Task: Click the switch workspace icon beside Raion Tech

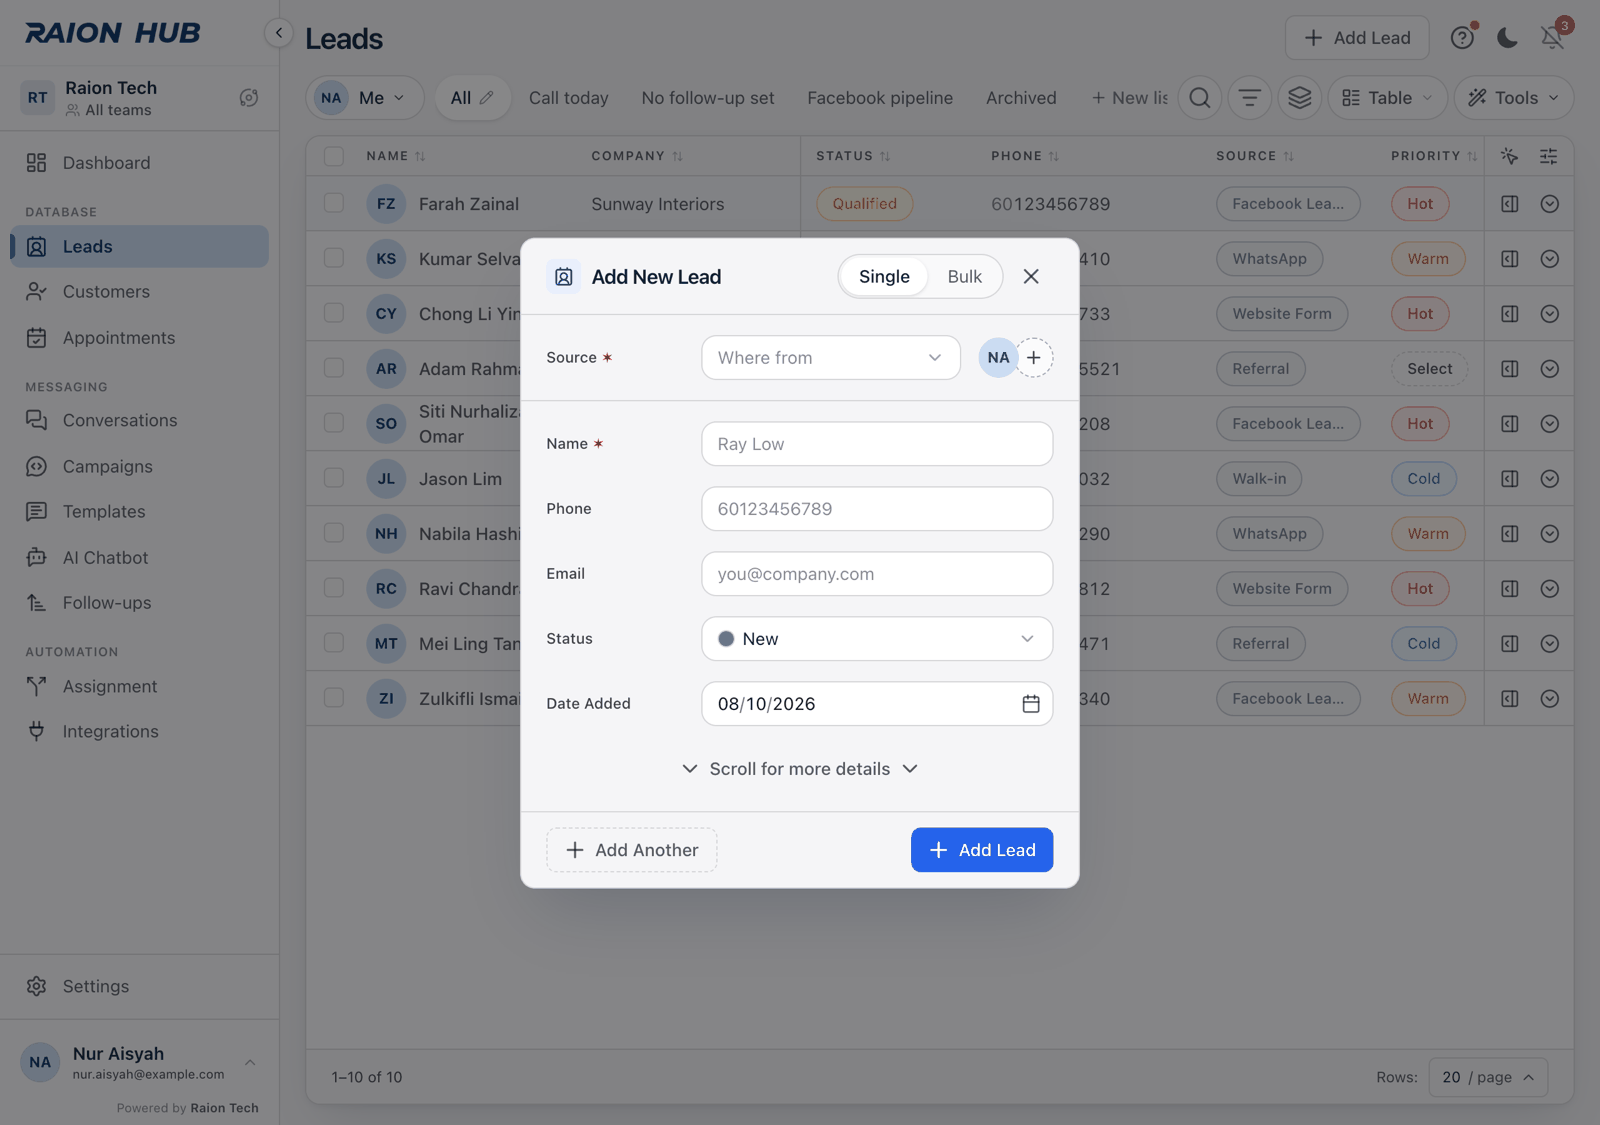Action: [249, 98]
